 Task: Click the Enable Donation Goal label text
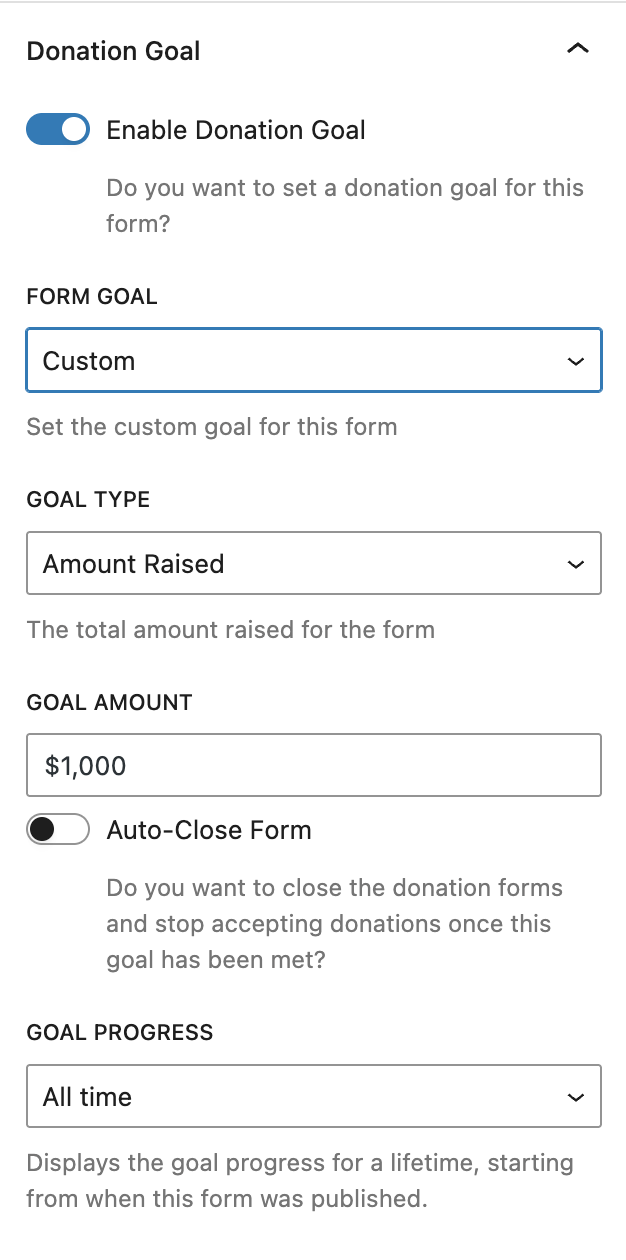tap(236, 130)
